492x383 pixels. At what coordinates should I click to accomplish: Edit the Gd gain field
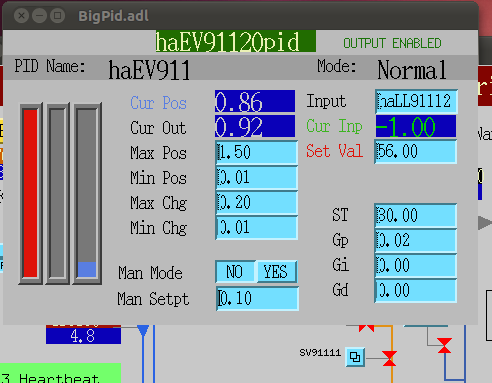point(415,291)
